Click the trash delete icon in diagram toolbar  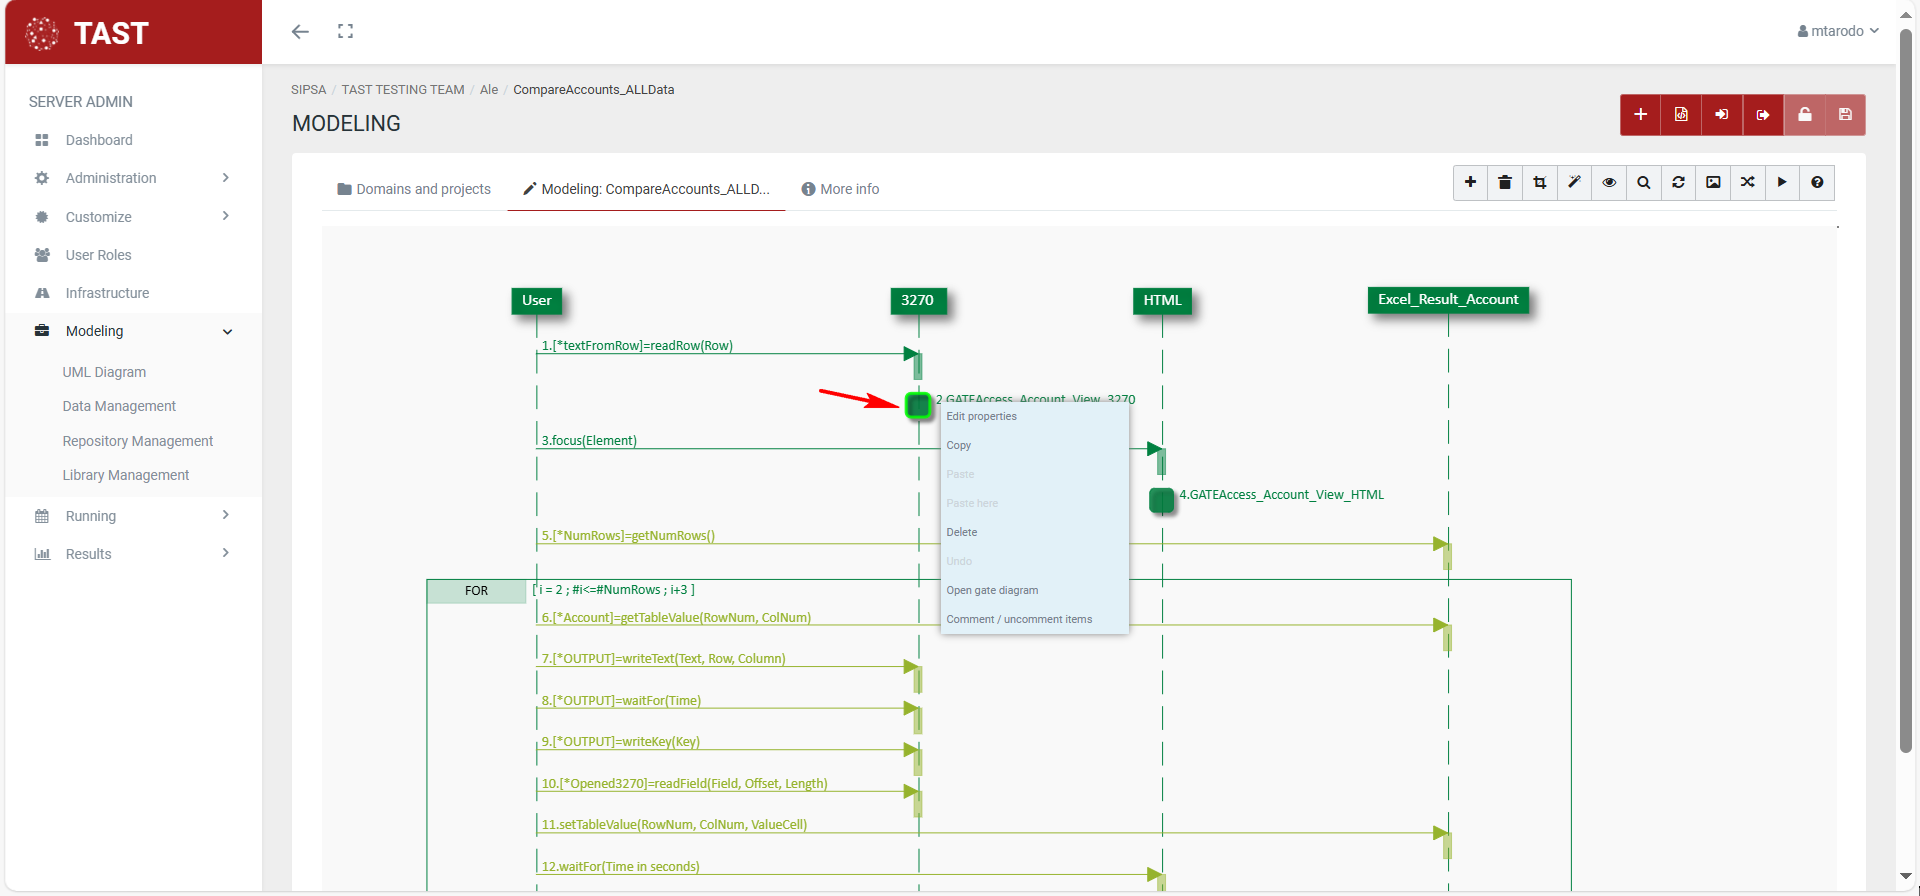point(1505,183)
